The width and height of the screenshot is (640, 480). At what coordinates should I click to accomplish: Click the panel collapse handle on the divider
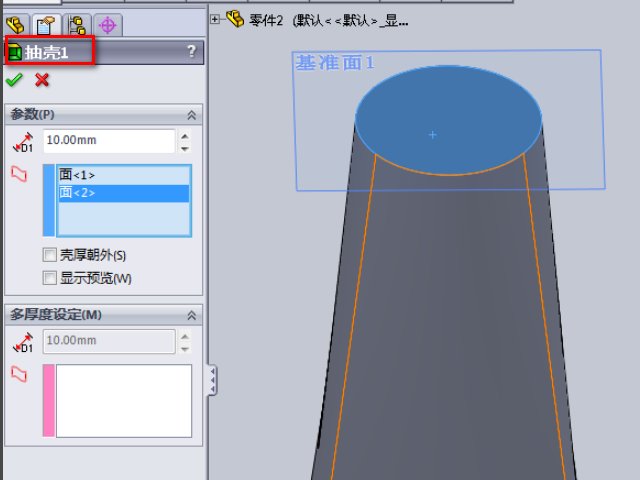click(x=212, y=380)
